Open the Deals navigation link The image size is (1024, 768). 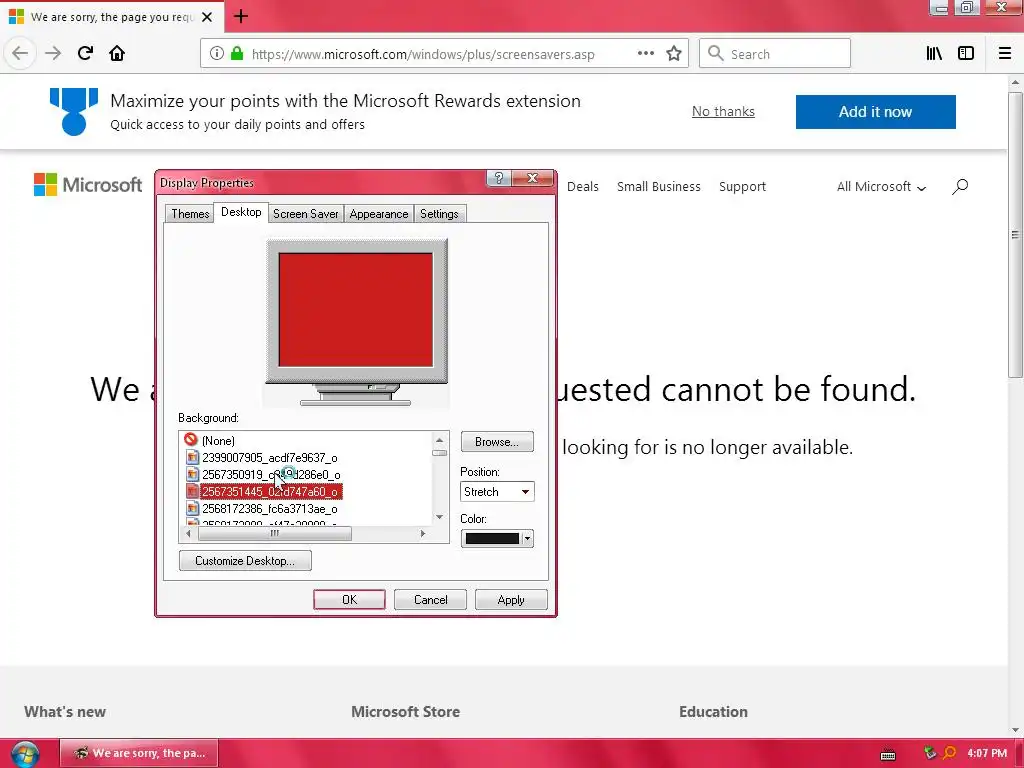(x=583, y=187)
